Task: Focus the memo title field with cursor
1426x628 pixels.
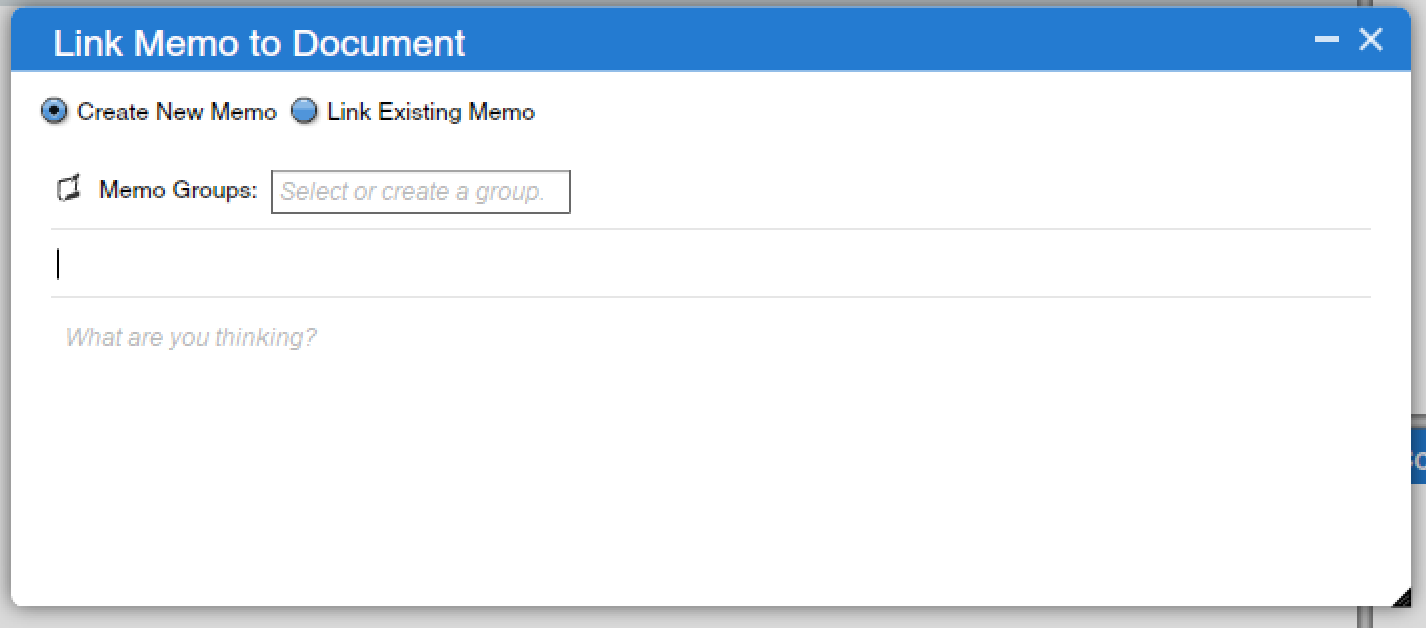Action: point(711,264)
